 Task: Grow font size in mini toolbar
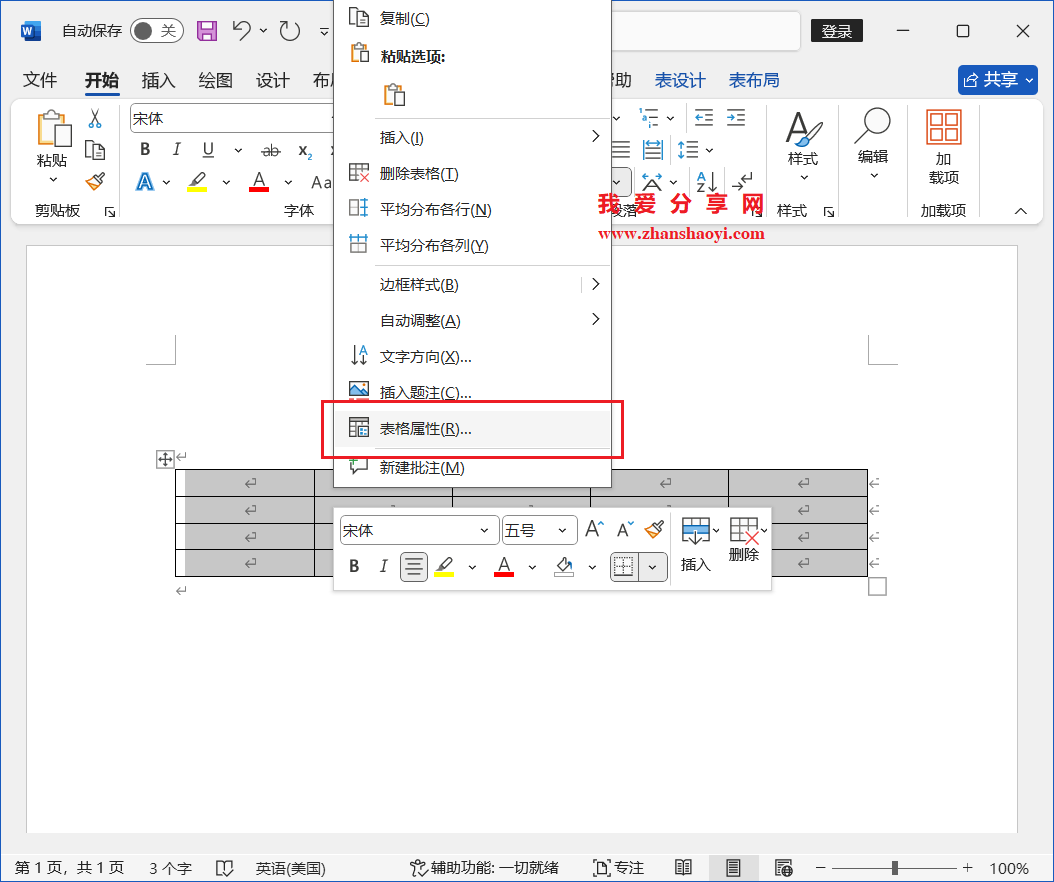pyautogui.click(x=594, y=529)
